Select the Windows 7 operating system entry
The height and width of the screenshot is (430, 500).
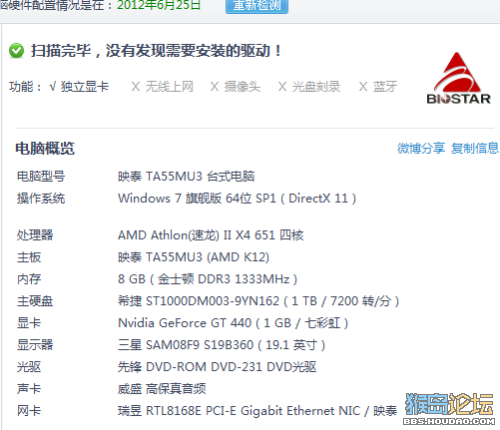pos(237,198)
